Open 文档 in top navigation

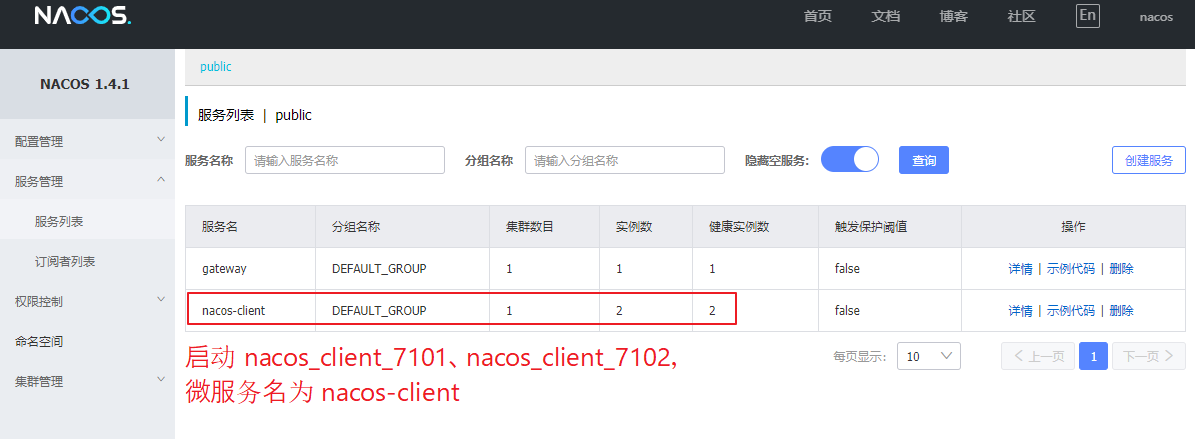886,17
